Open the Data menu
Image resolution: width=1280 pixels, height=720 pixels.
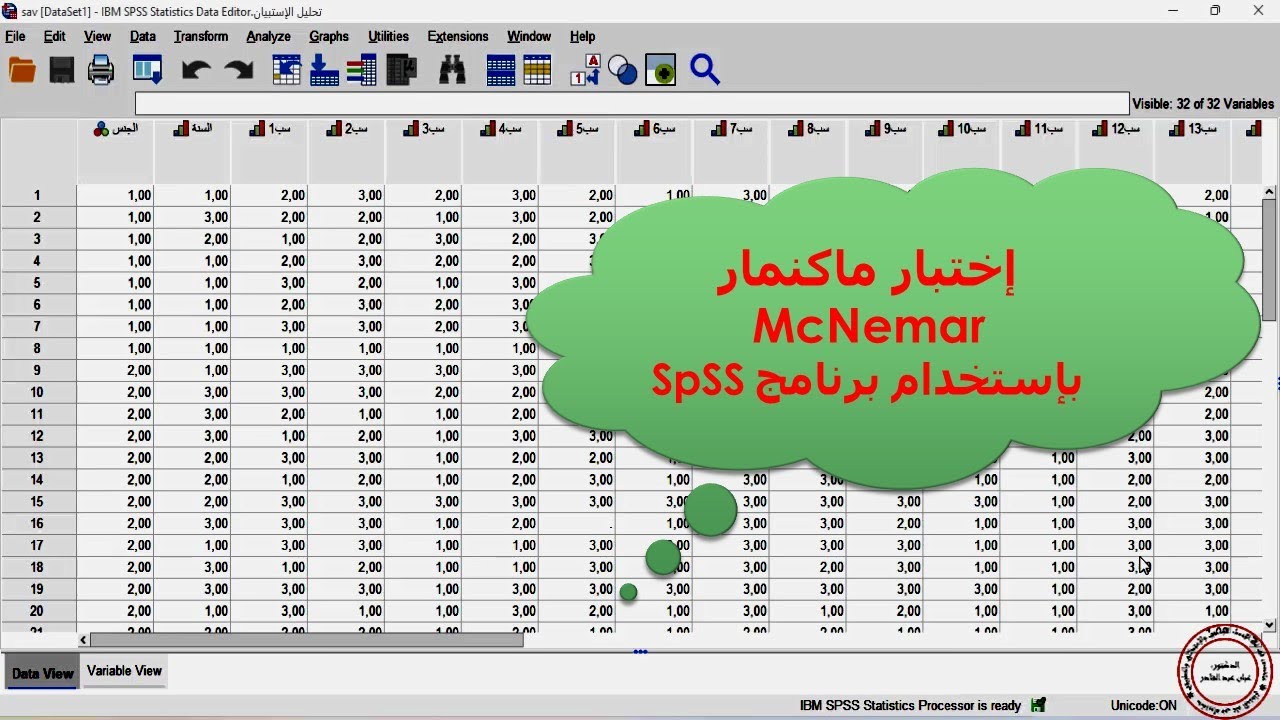(x=143, y=36)
